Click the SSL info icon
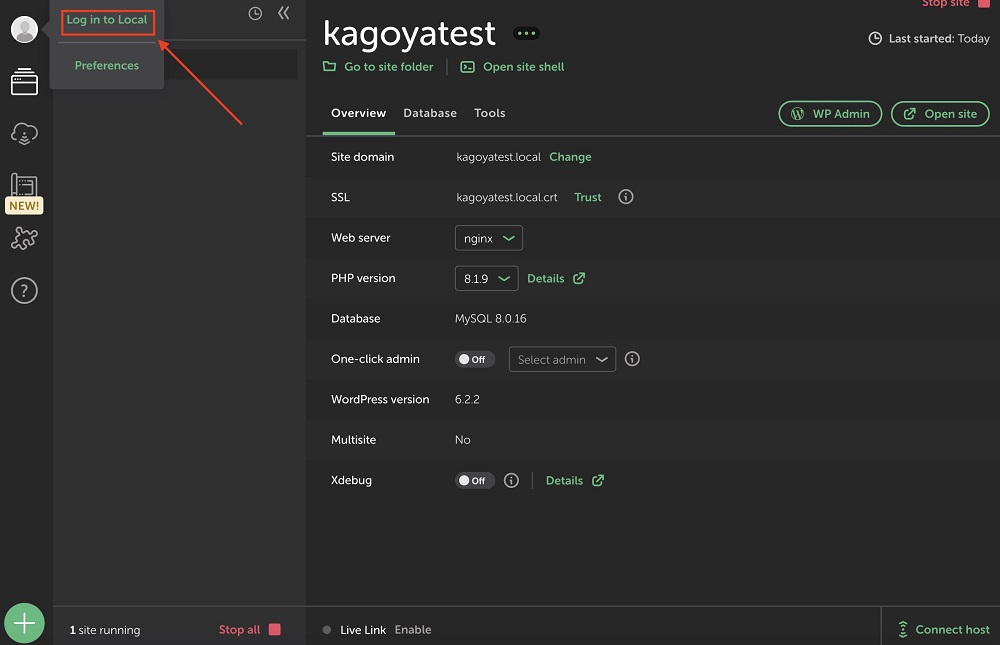 [626, 197]
